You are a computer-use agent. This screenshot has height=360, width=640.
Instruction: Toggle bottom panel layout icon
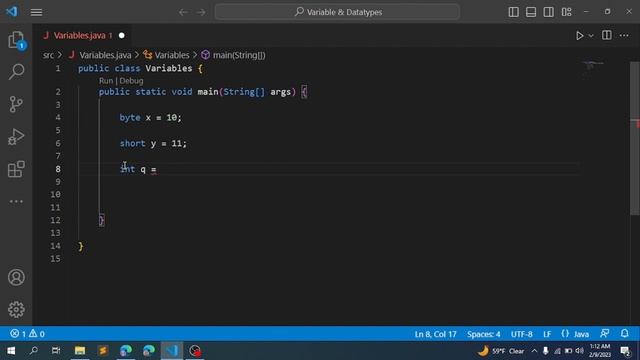(x=531, y=12)
